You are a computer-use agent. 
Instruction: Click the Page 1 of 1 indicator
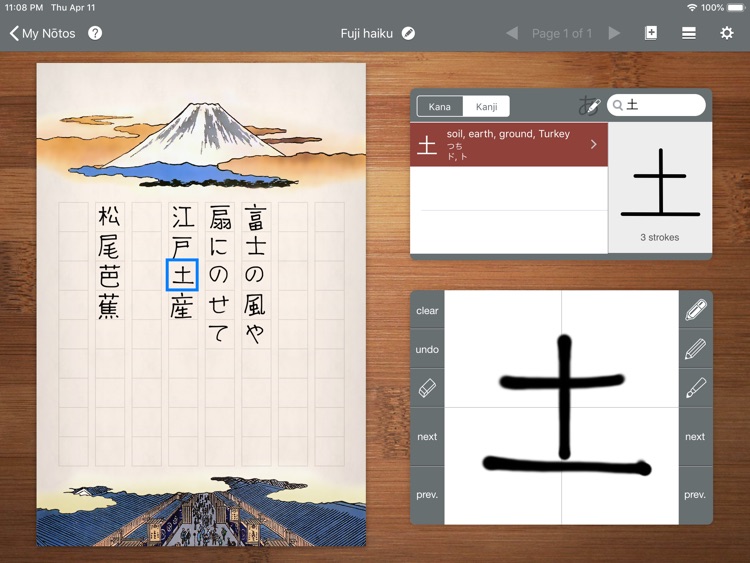click(x=562, y=33)
